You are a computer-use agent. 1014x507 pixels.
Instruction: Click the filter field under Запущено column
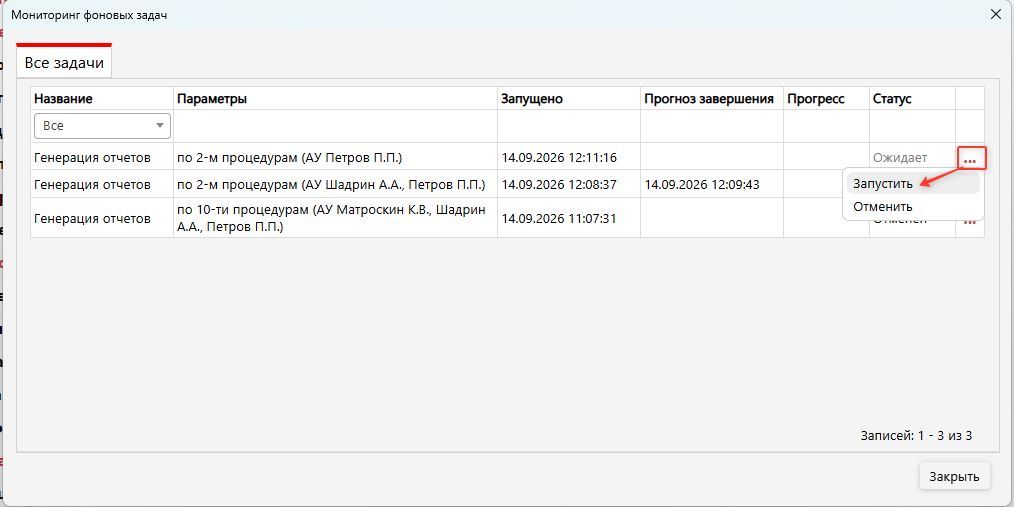point(569,126)
